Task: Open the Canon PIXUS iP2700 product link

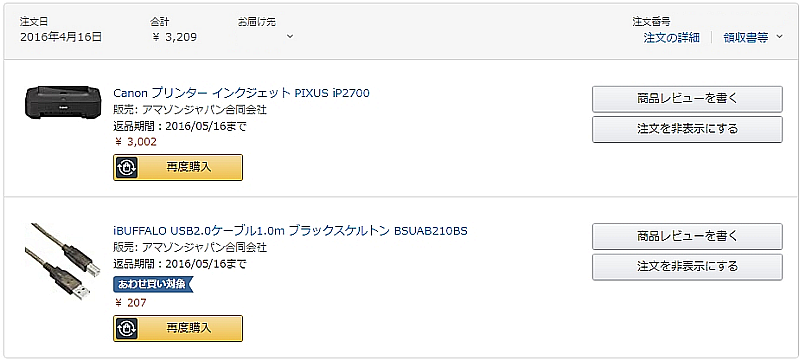Action: tap(241, 93)
